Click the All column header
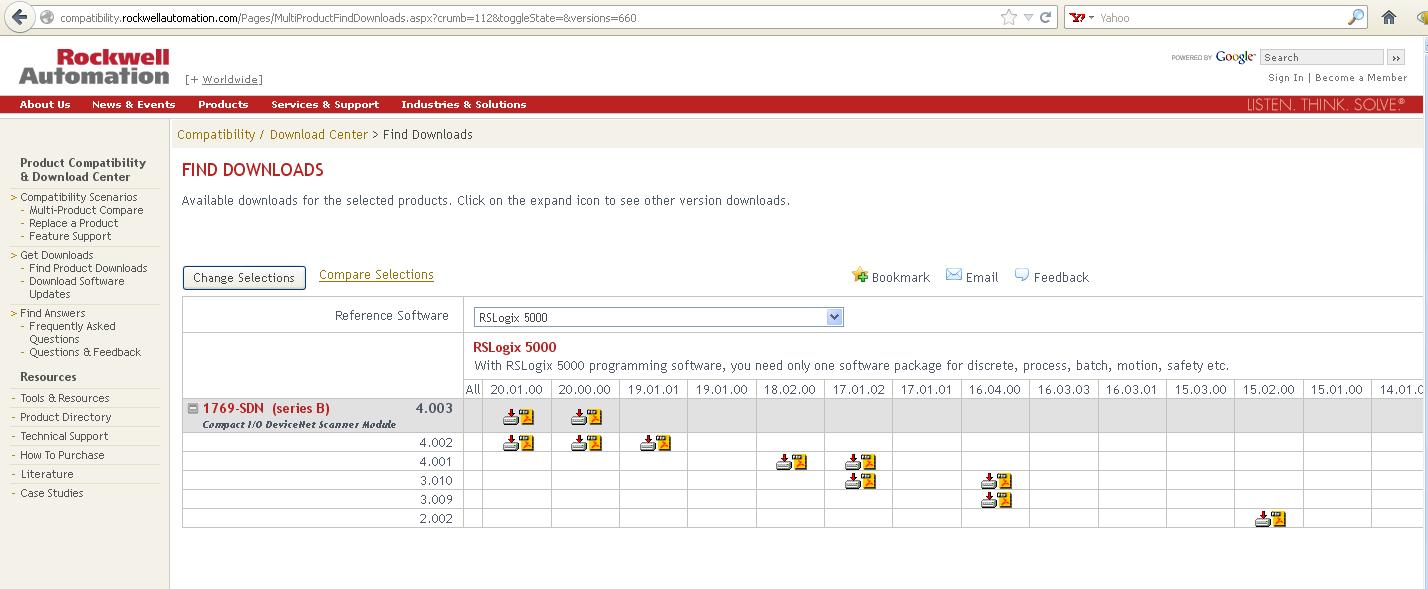 pos(473,389)
